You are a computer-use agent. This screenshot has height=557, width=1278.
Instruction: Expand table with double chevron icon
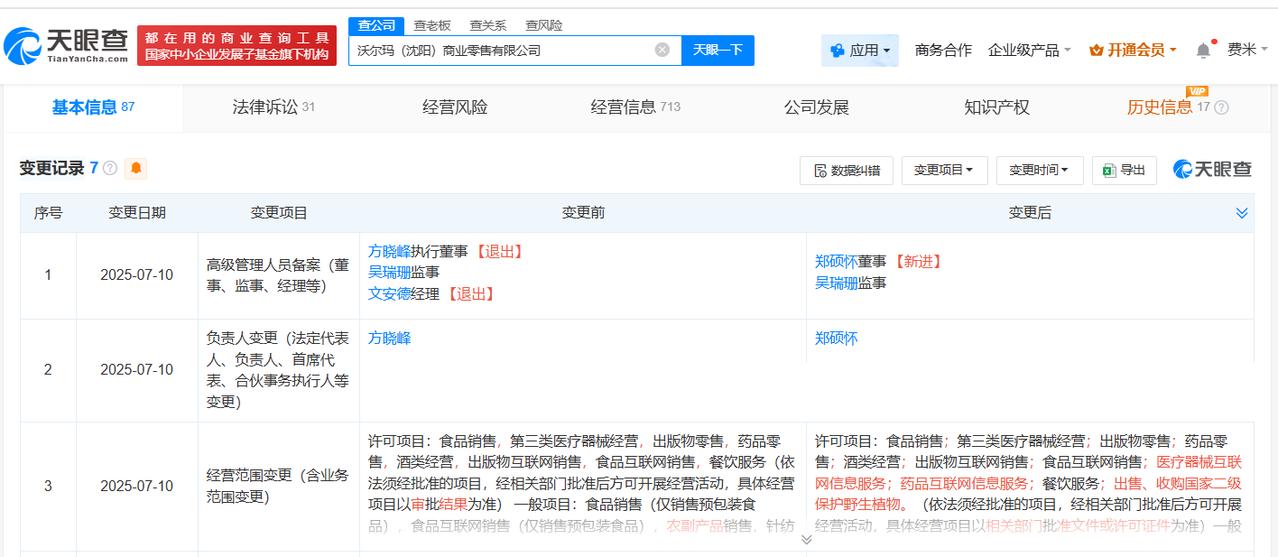(x=1242, y=213)
